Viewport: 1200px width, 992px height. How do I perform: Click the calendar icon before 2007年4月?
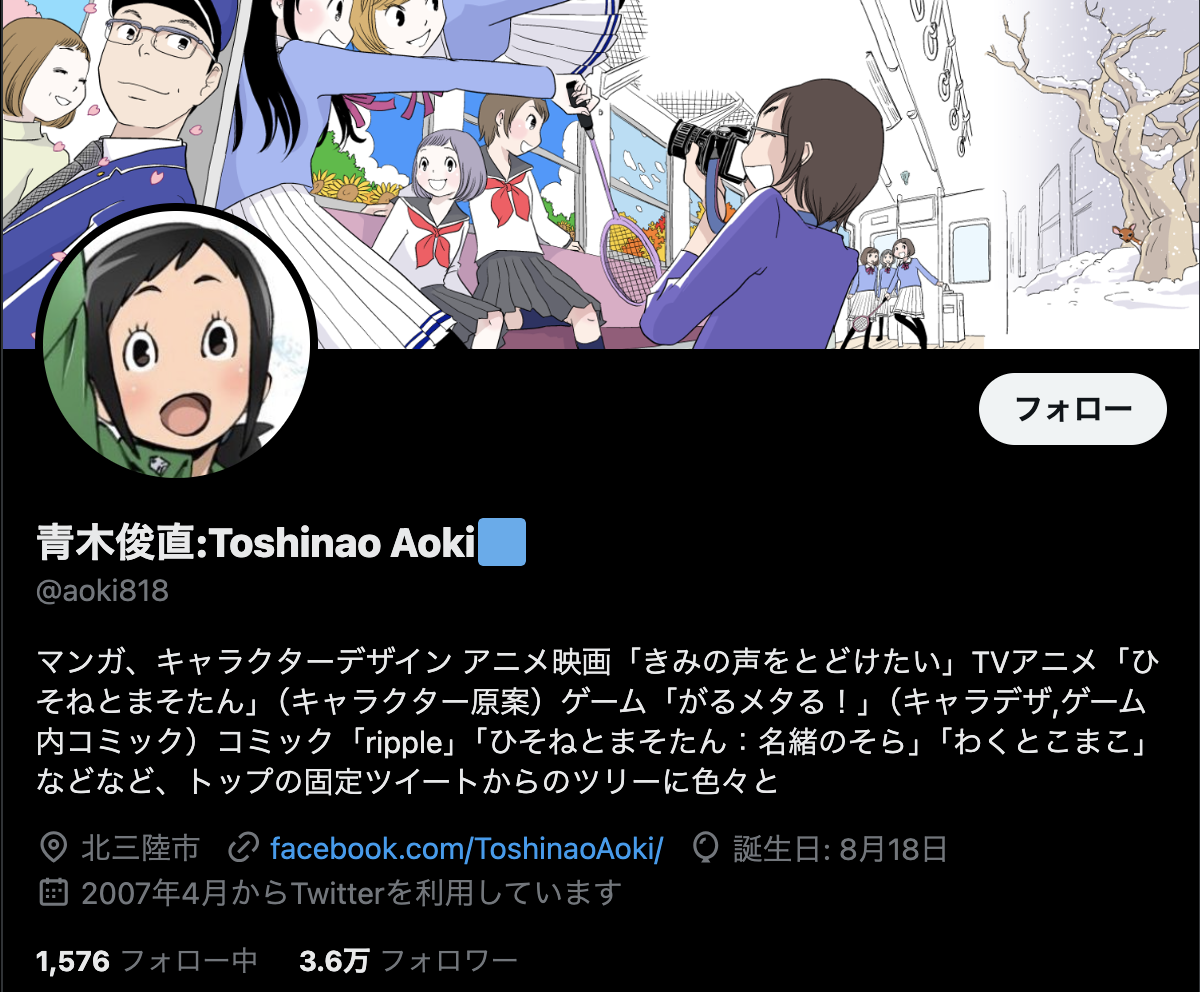click(52, 892)
